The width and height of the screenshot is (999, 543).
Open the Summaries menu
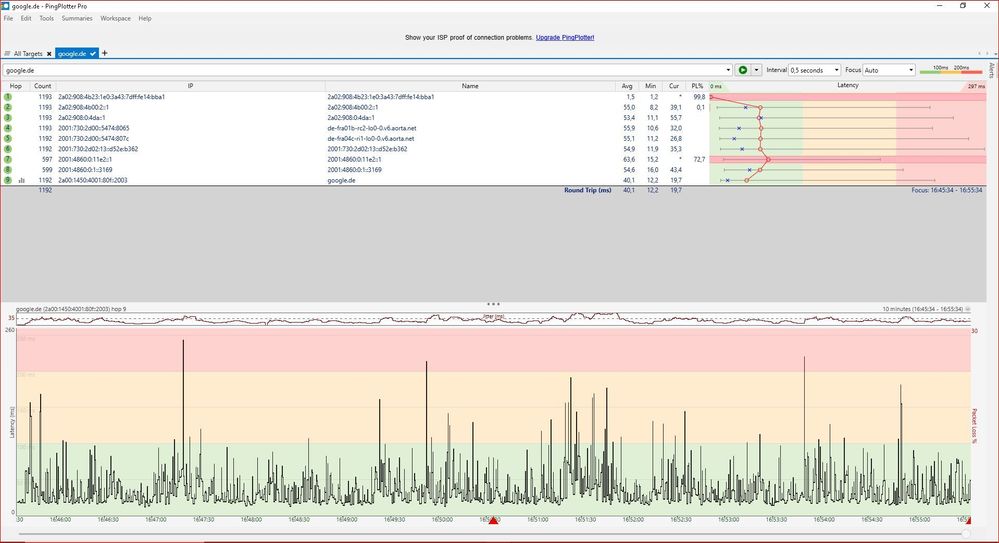coord(77,18)
